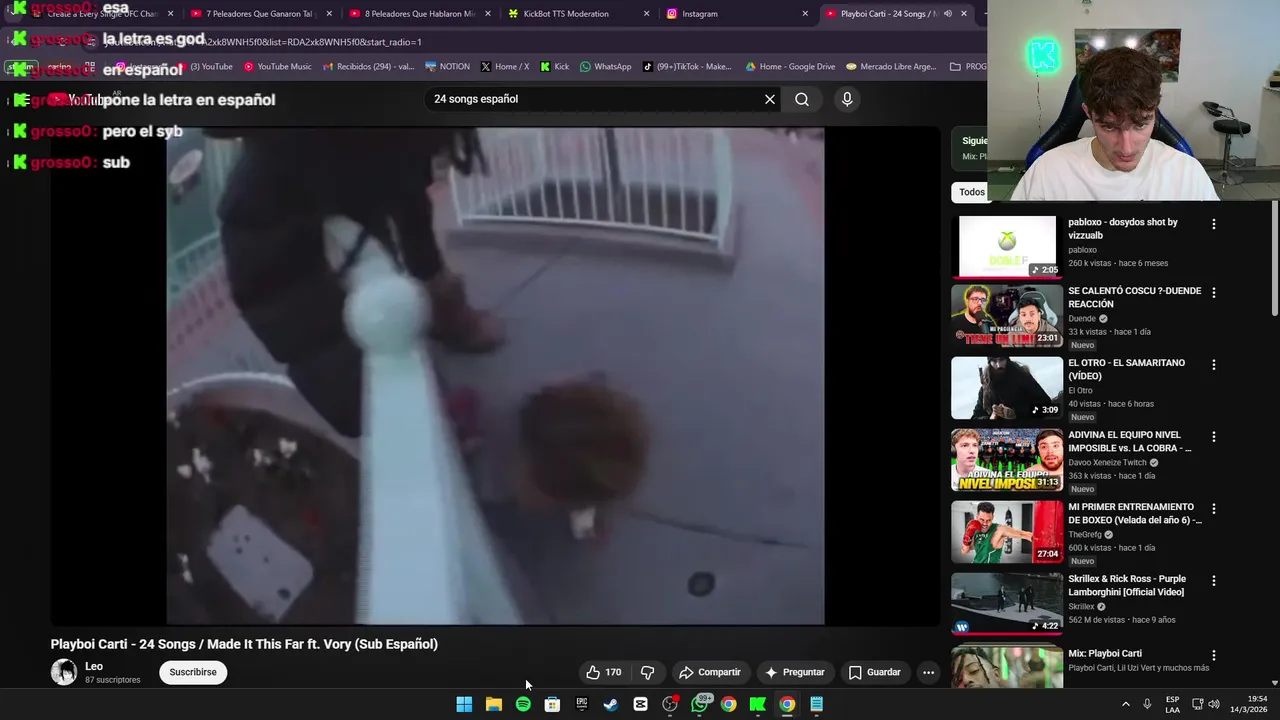This screenshot has width=1280, height=720.
Task: Open Microsoft Store from the taskbar
Action: point(552,704)
